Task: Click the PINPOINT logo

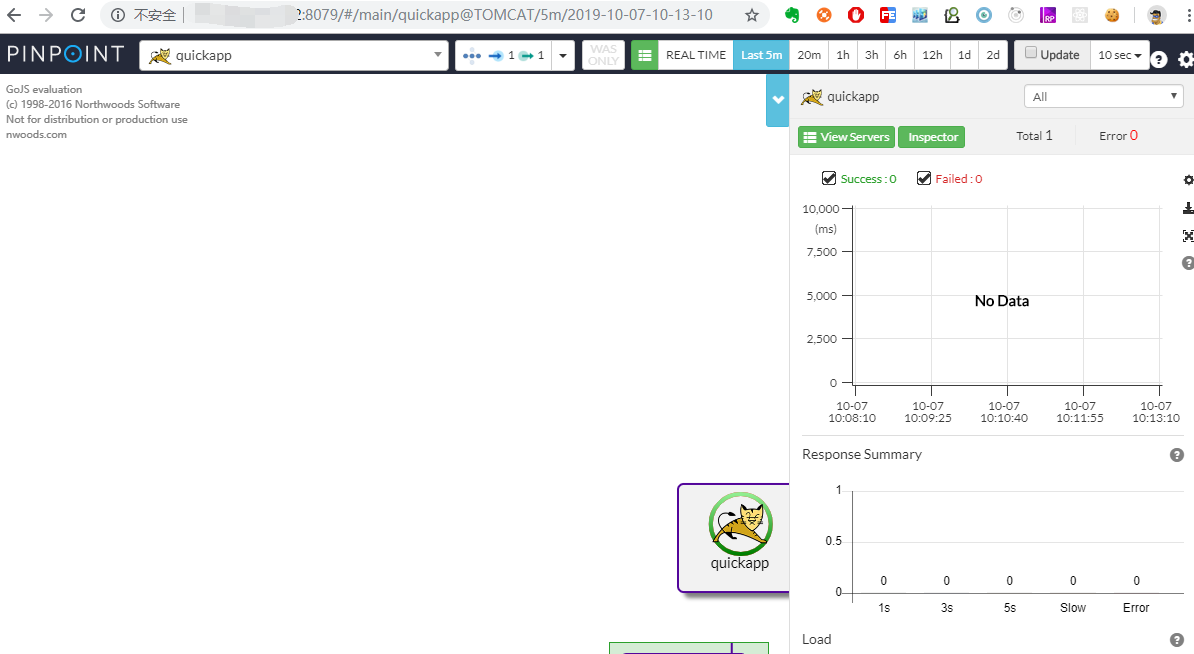Action: pos(65,54)
